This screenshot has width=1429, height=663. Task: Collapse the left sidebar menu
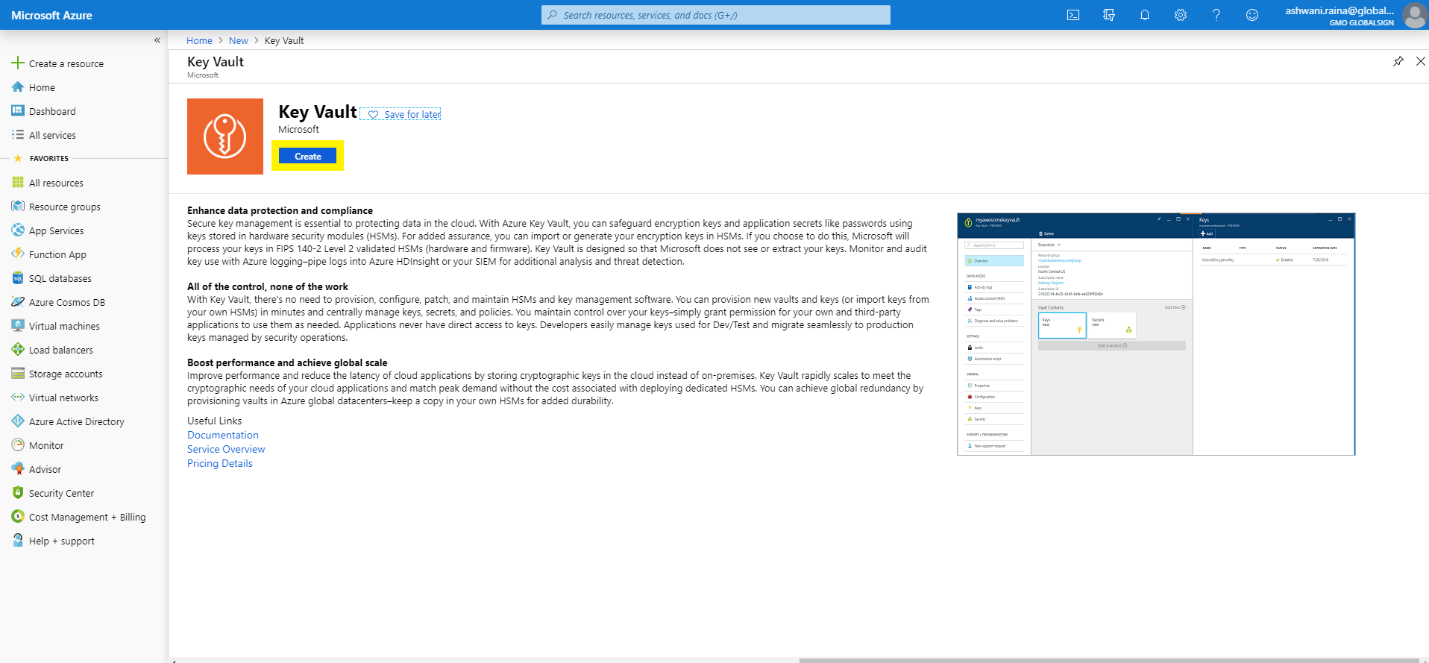[157, 40]
